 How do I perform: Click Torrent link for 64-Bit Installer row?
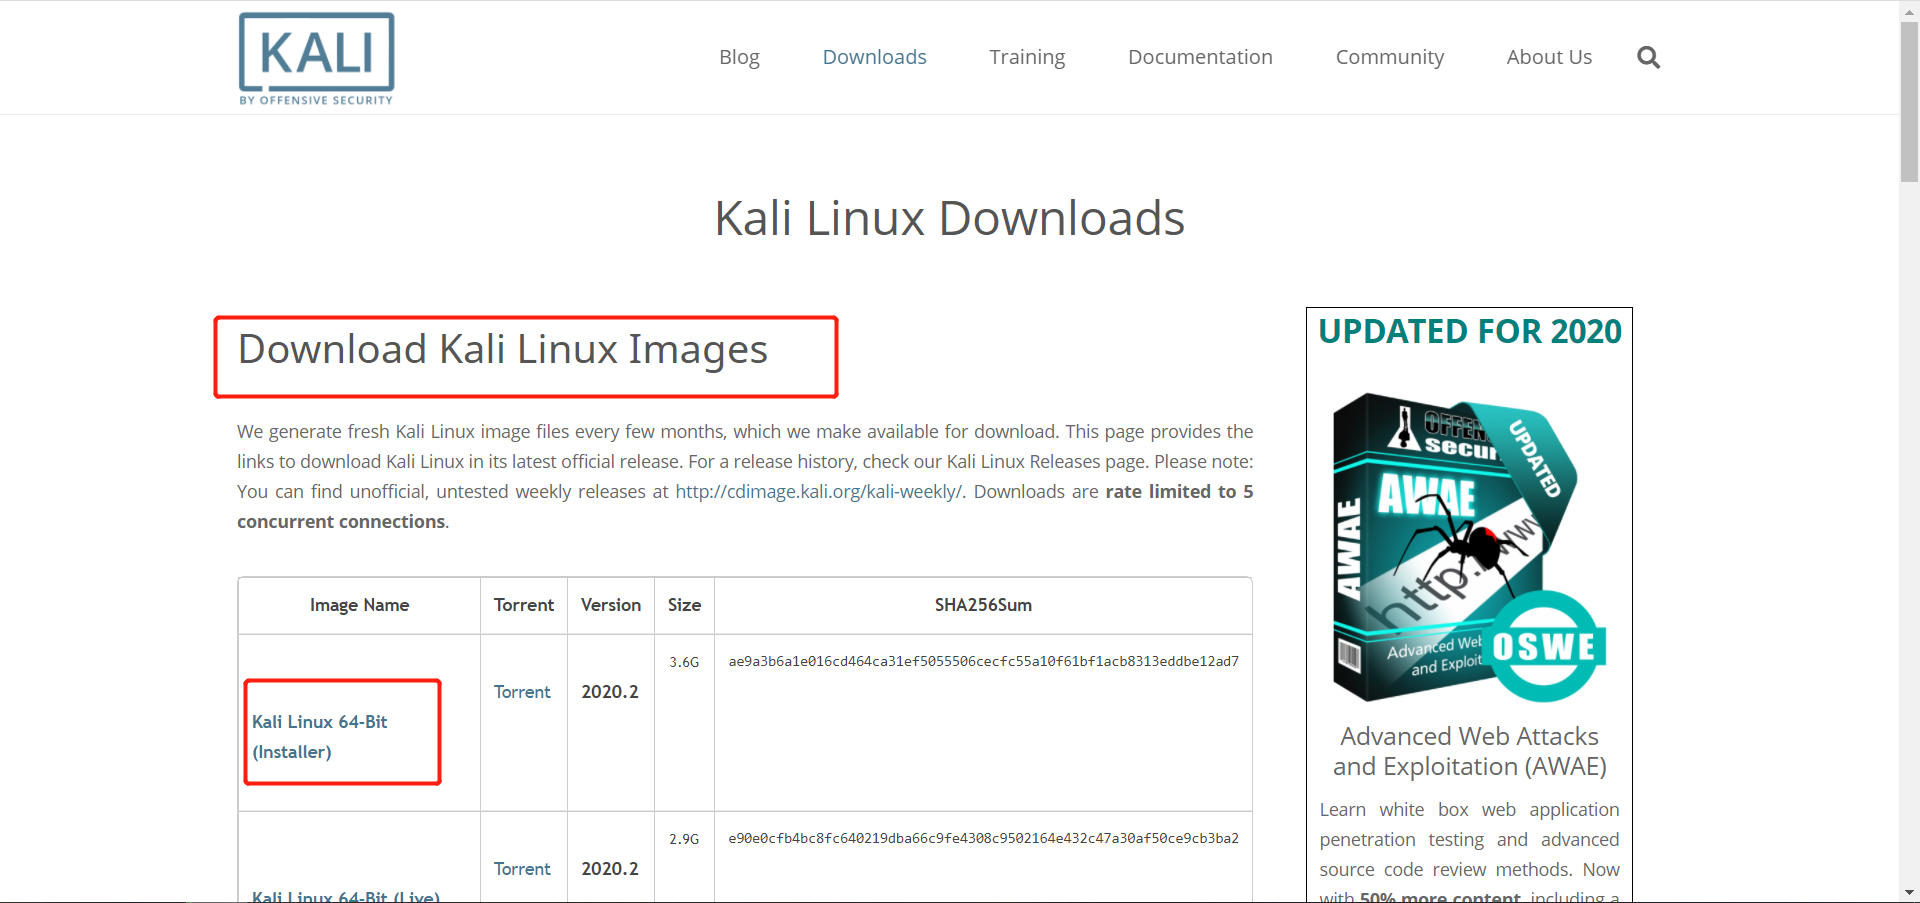coord(522,692)
